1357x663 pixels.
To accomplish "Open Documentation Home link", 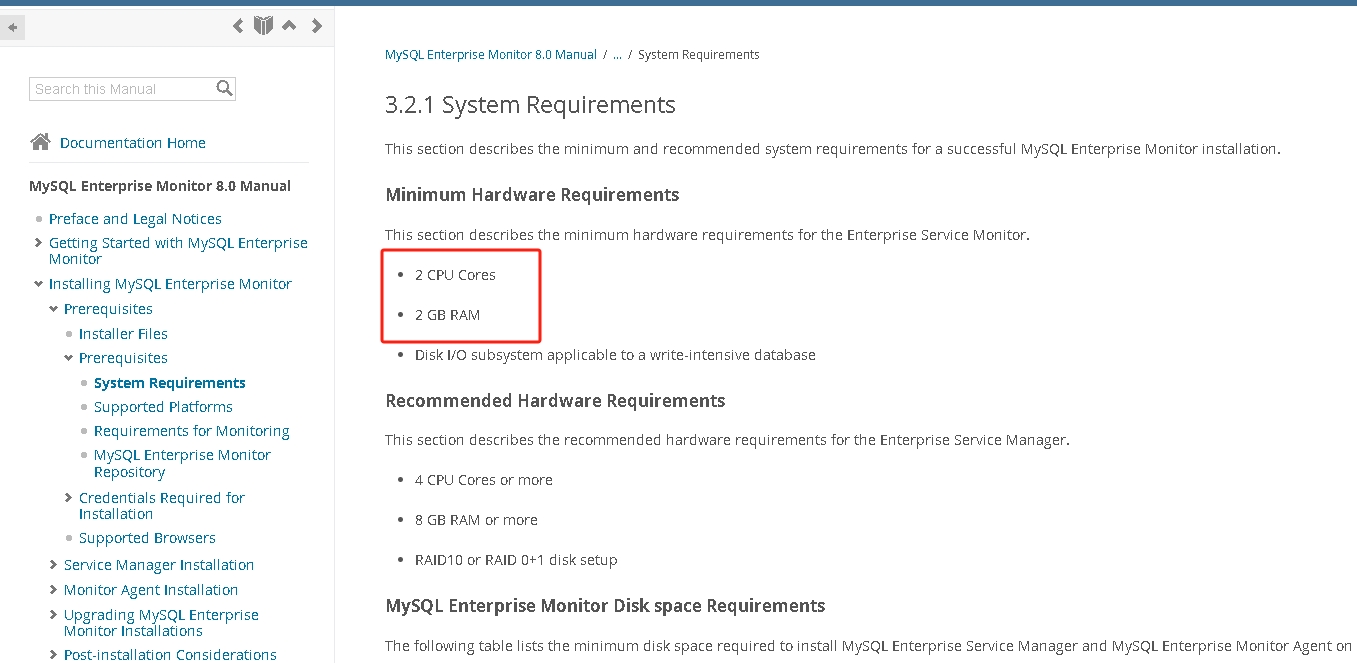I will 133,143.
